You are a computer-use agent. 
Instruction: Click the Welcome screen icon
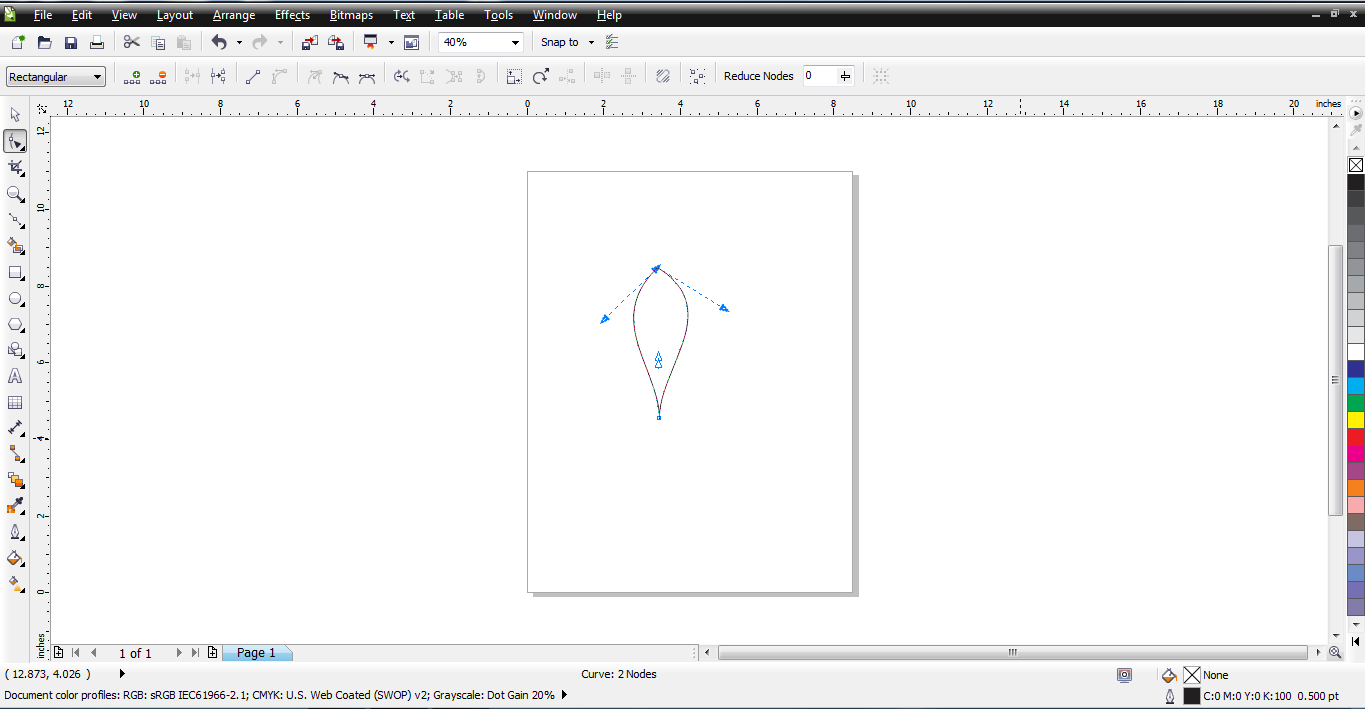tap(411, 42)
